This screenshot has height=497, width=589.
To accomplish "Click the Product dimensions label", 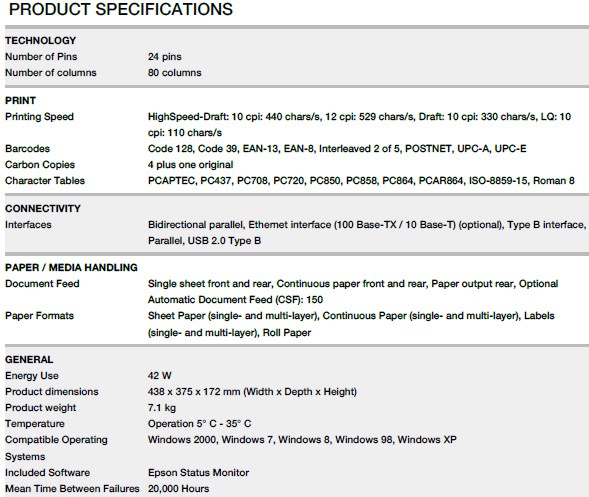I will click(51, 392).
